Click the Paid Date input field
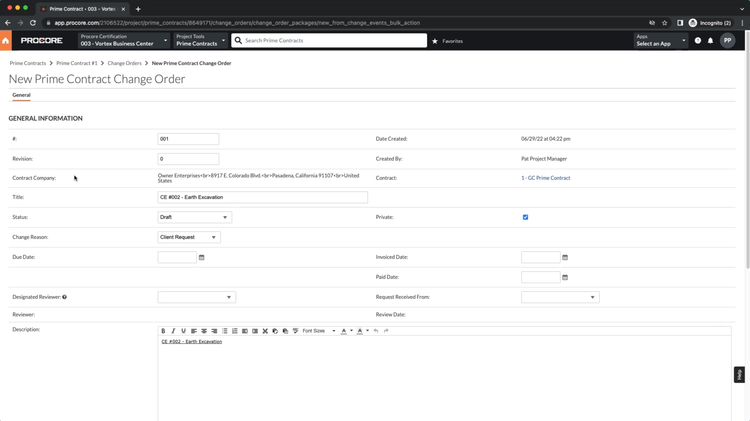750x421 pixels. (x=540, y=277)
